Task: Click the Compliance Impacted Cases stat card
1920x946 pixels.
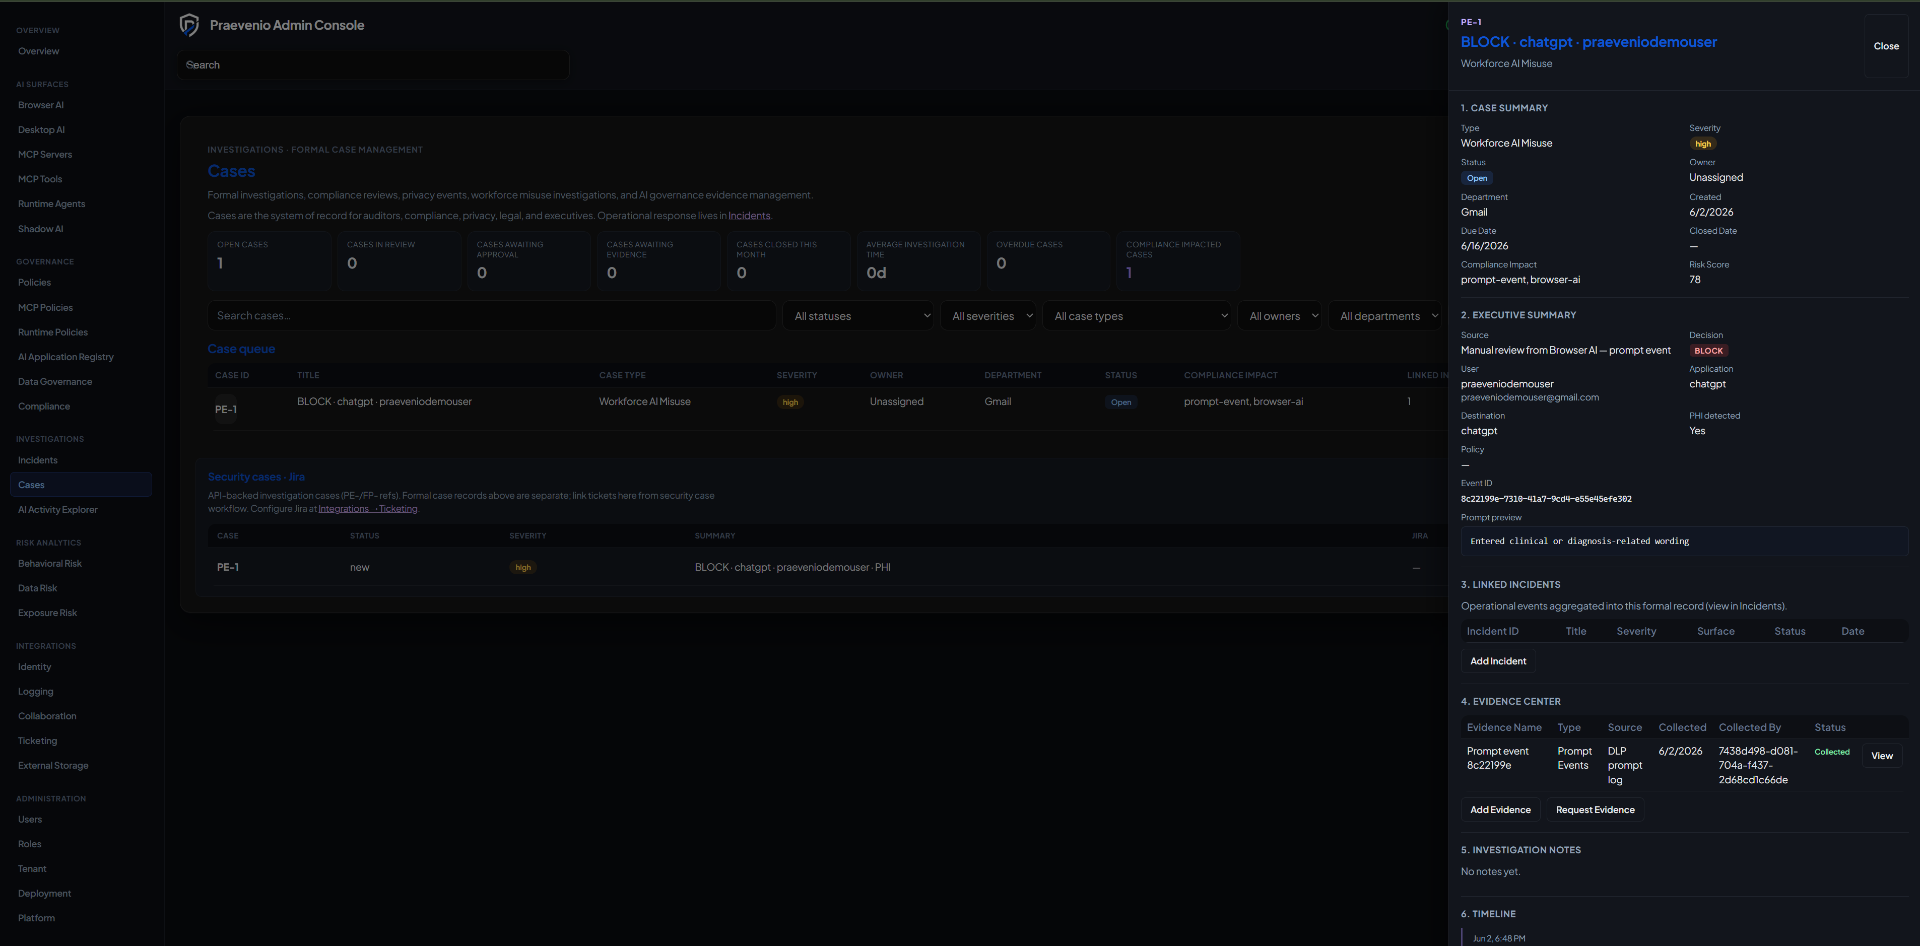Action: click(x=1178, y=261)
